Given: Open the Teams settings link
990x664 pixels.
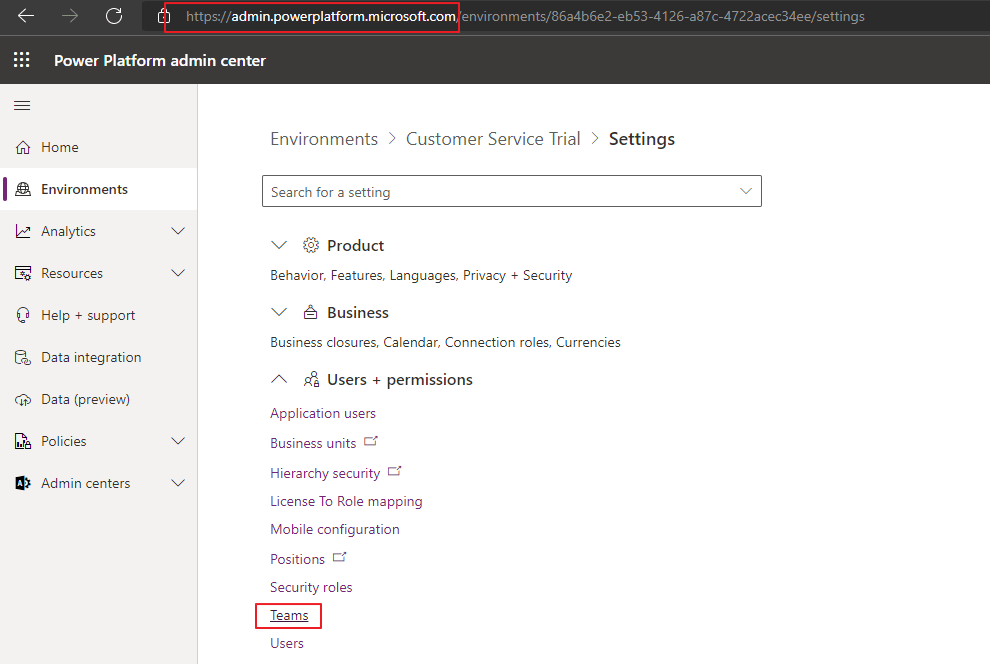Looking at the screenshot, I should pos(289,616).
